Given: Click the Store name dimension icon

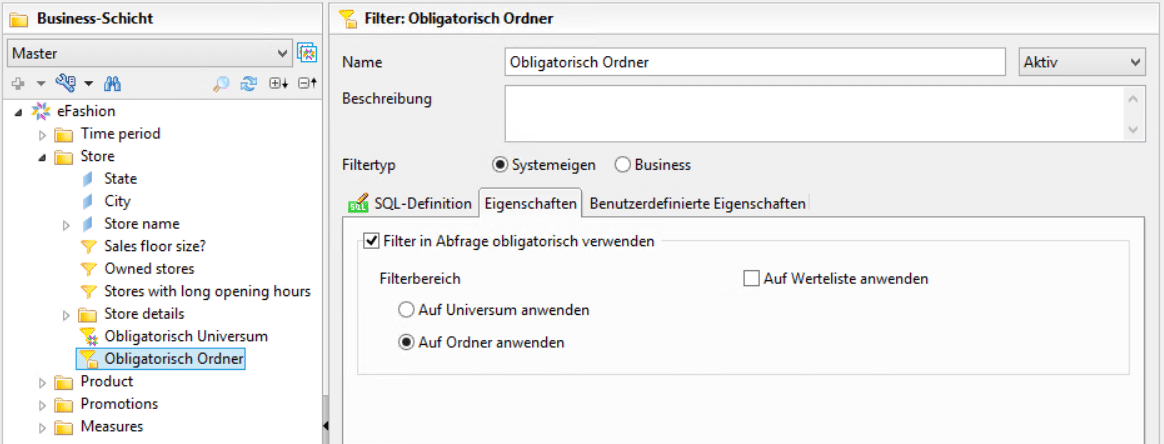Looking at the screenshot, I should pos(88,223).
